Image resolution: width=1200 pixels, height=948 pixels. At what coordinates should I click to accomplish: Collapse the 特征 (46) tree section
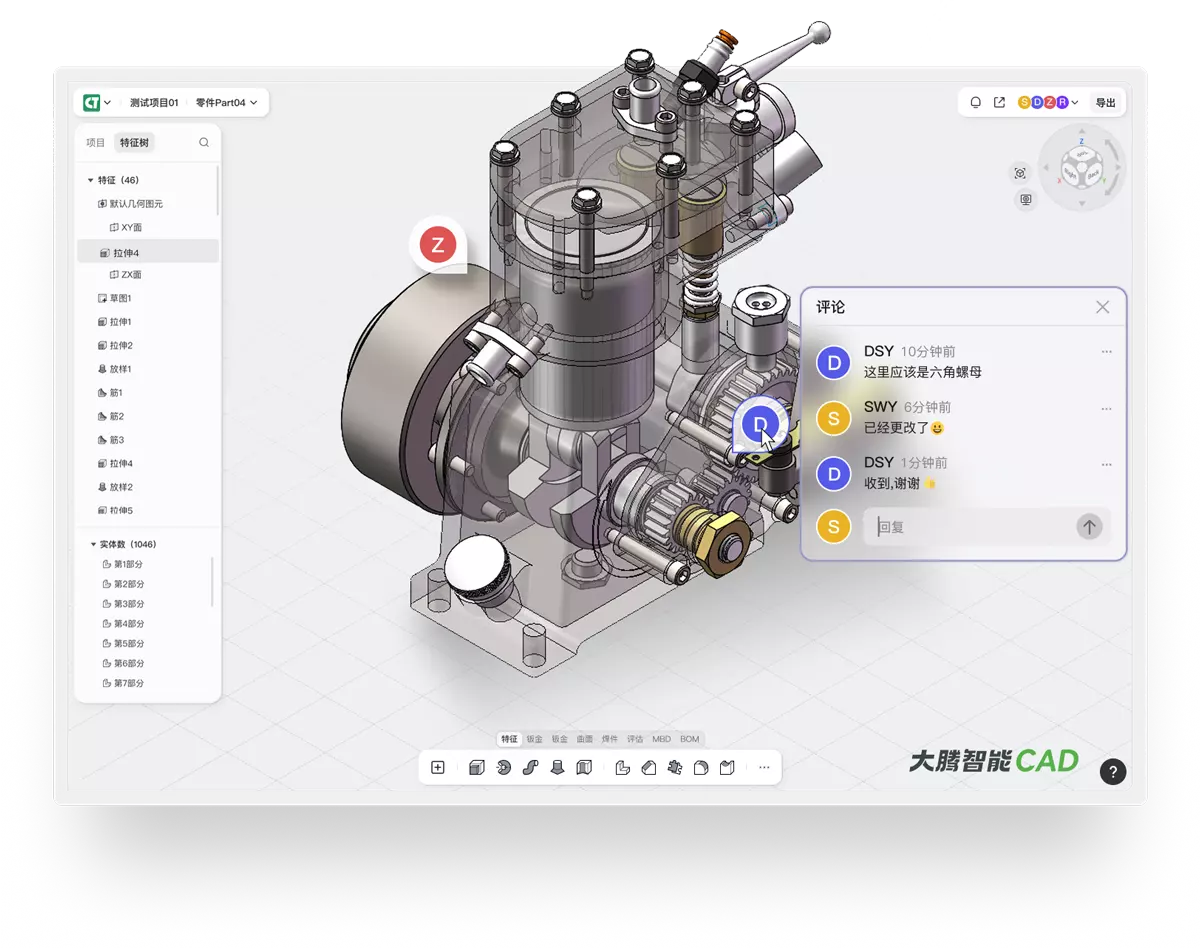(x=91, y=181)
